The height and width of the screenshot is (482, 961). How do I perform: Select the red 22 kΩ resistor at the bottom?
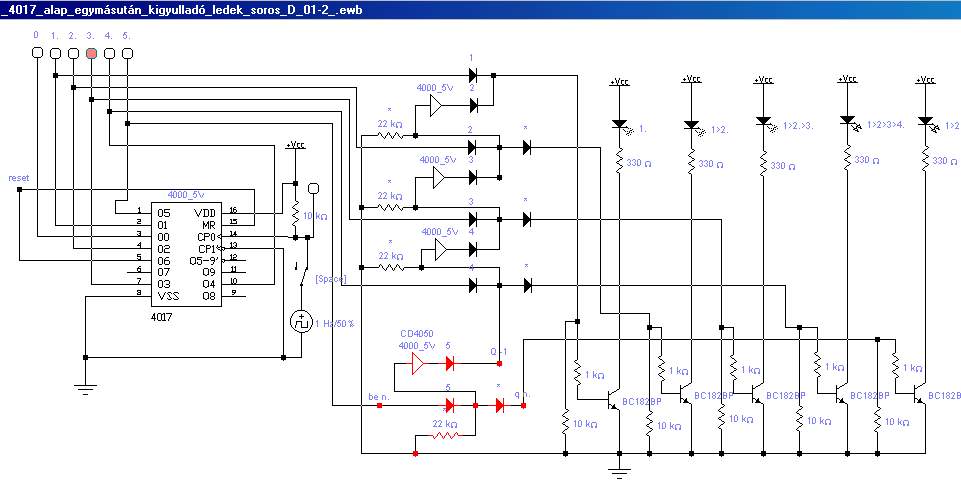click(445, 436)
